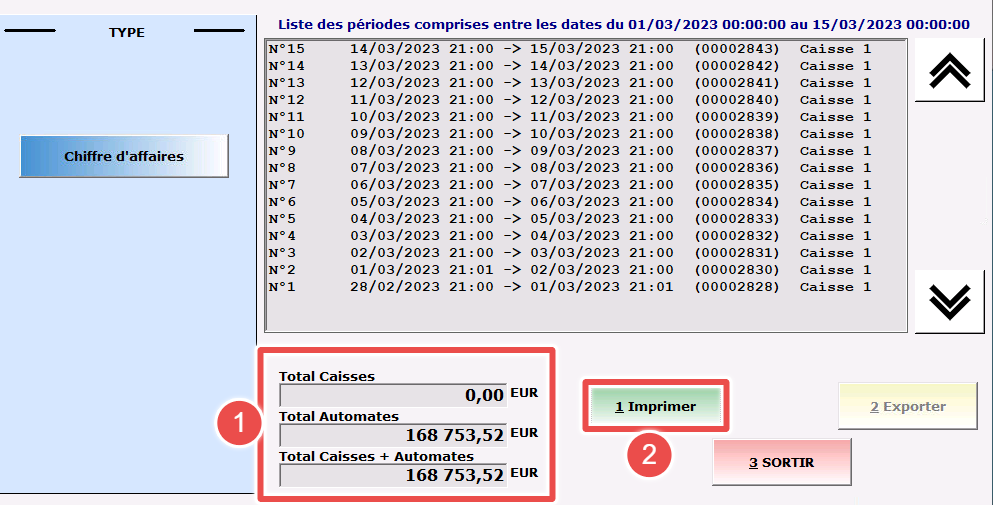Select period N°10 starting 09/03/2023
993x505 pixels.
(x=570, y=134)
